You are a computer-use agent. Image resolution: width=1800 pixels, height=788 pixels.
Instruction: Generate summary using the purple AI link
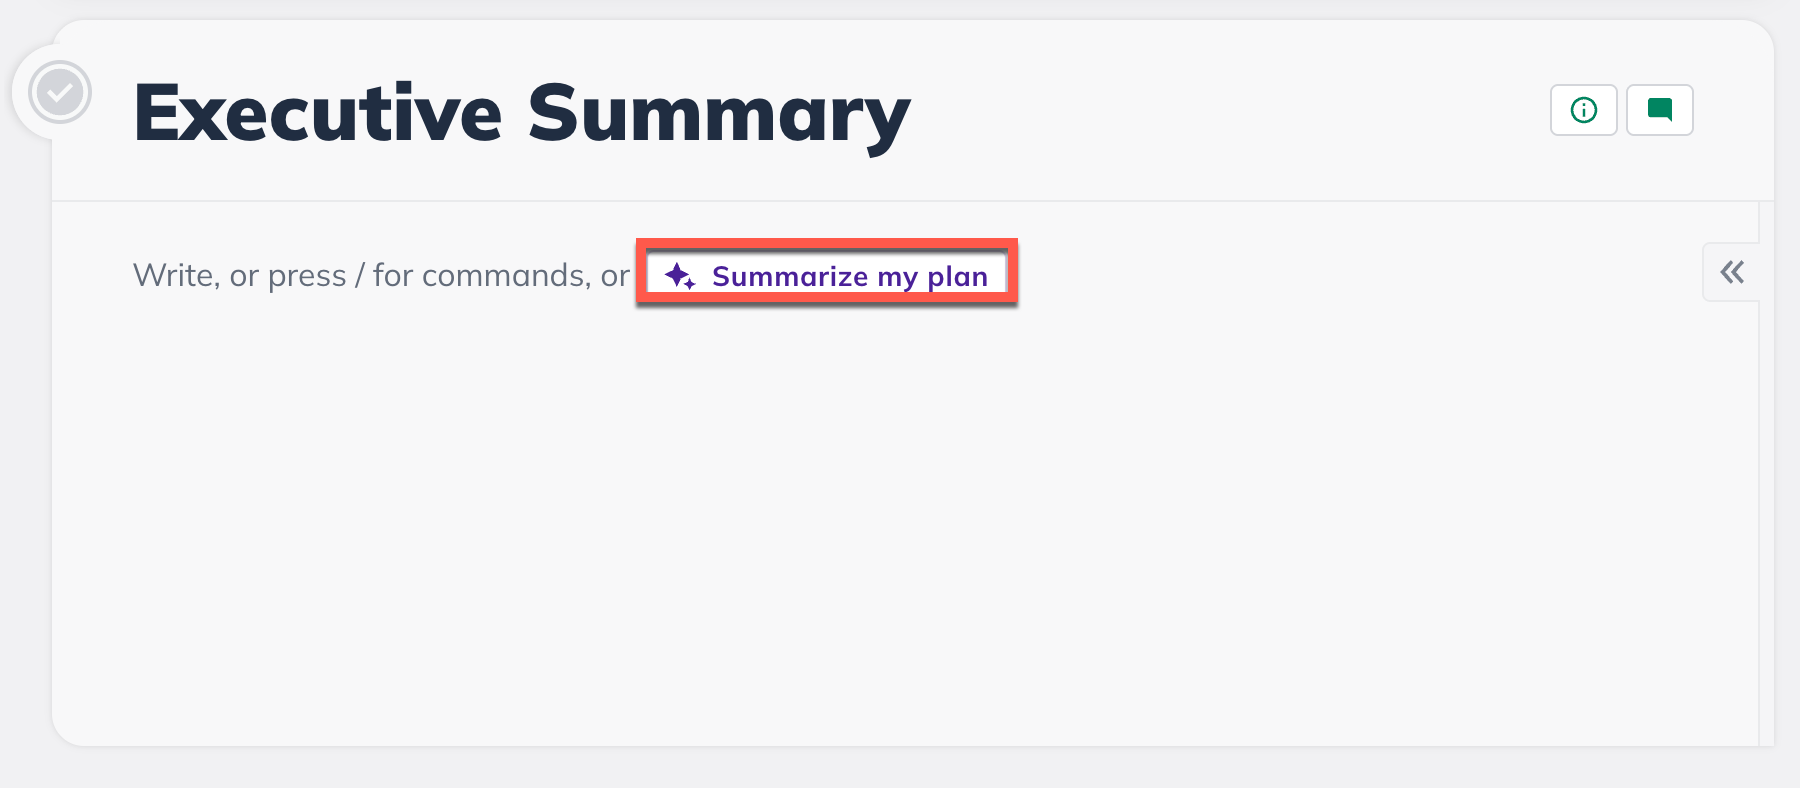849,276
